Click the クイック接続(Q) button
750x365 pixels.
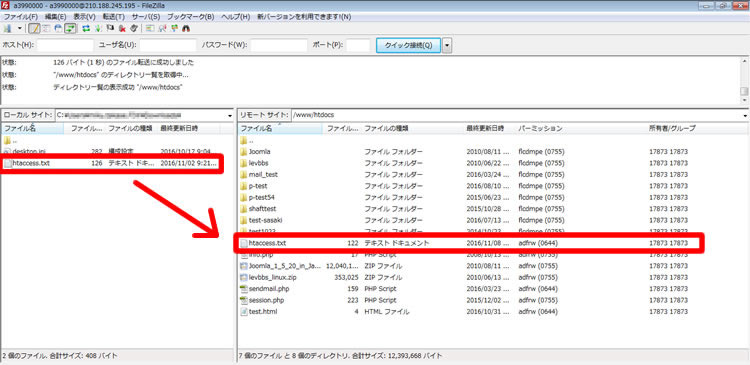[x=408, y=45]
